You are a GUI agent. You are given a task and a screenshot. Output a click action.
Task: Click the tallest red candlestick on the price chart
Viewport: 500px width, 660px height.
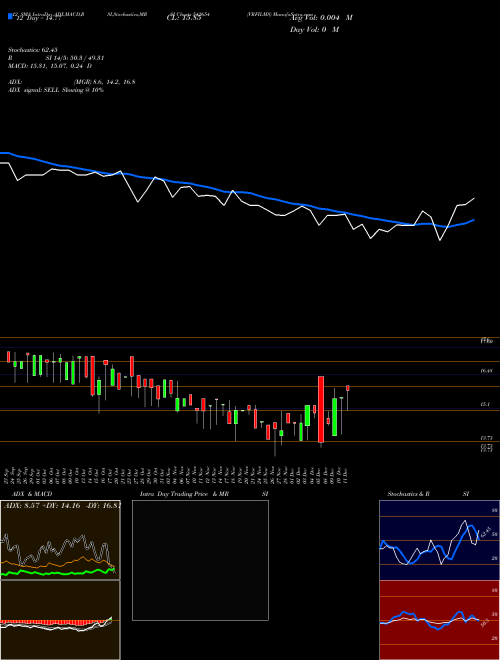coord(321,409)
